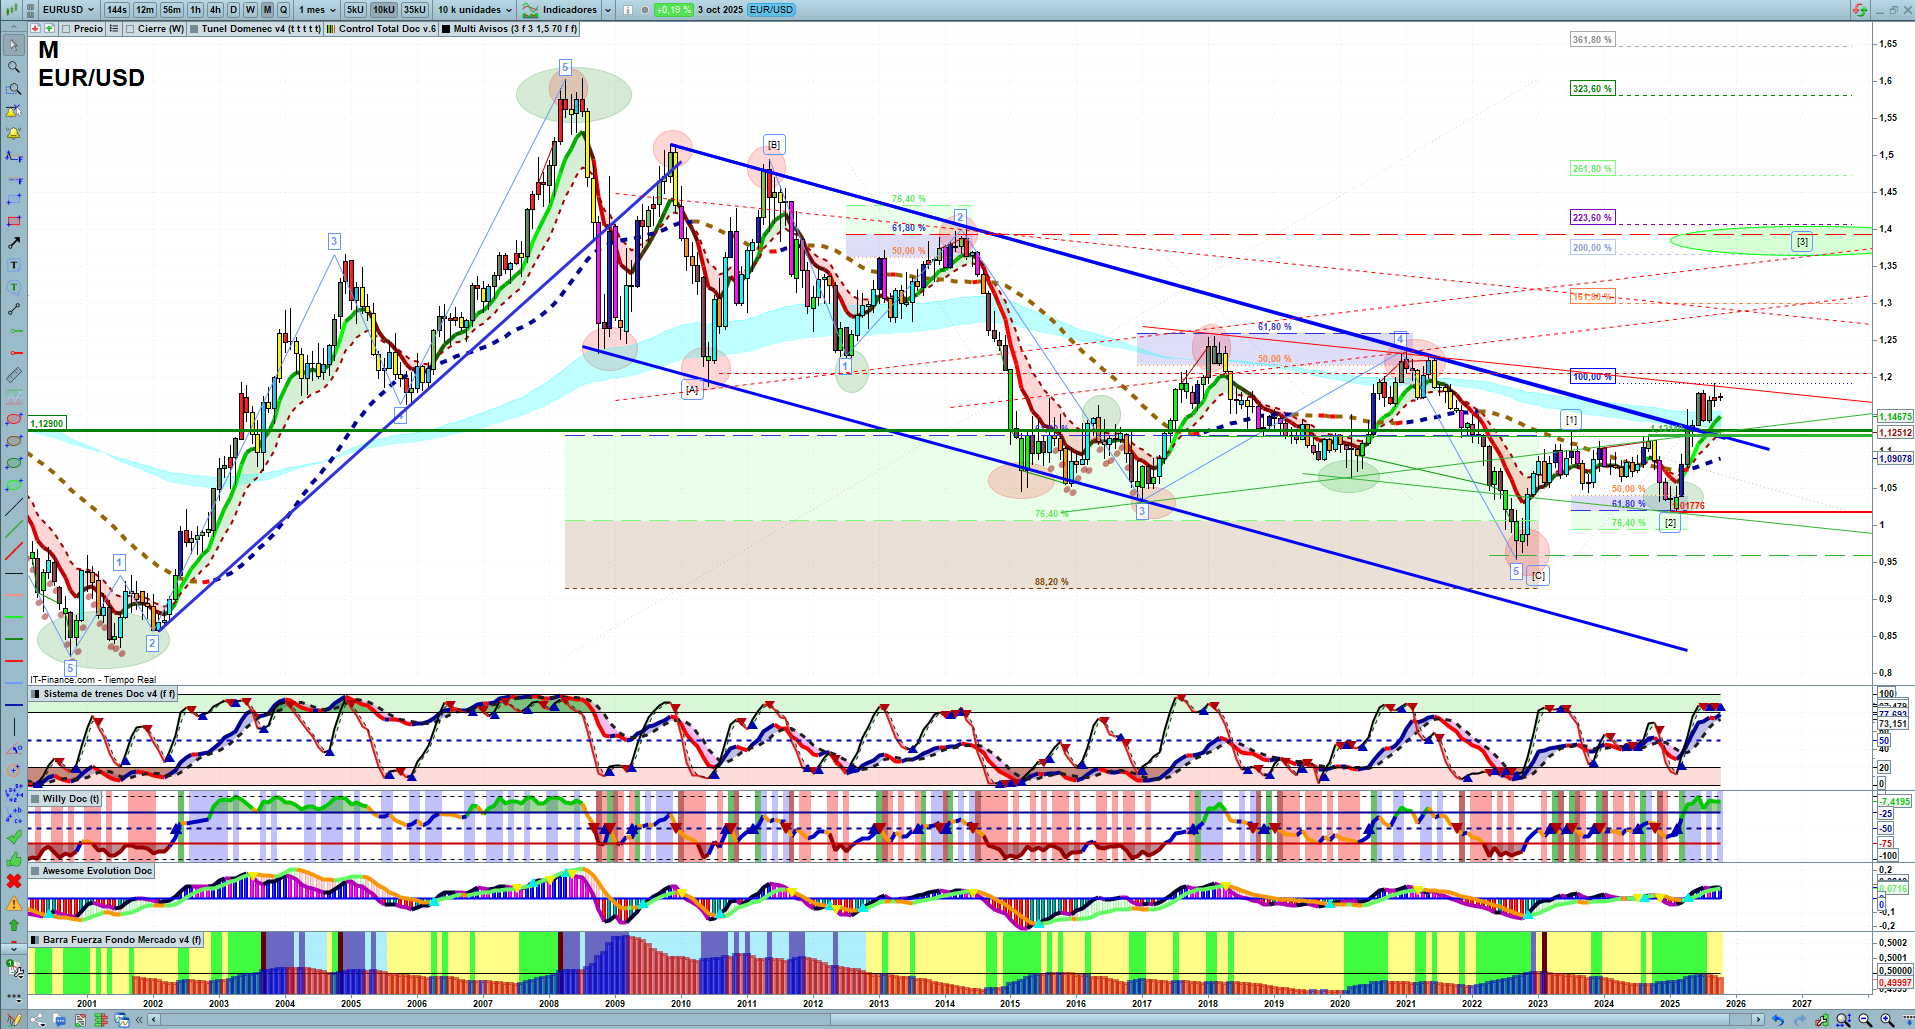Viewport: 1915px width, 1029px height.
Task: Click the 5kU units button
Action: pos(355,10)
